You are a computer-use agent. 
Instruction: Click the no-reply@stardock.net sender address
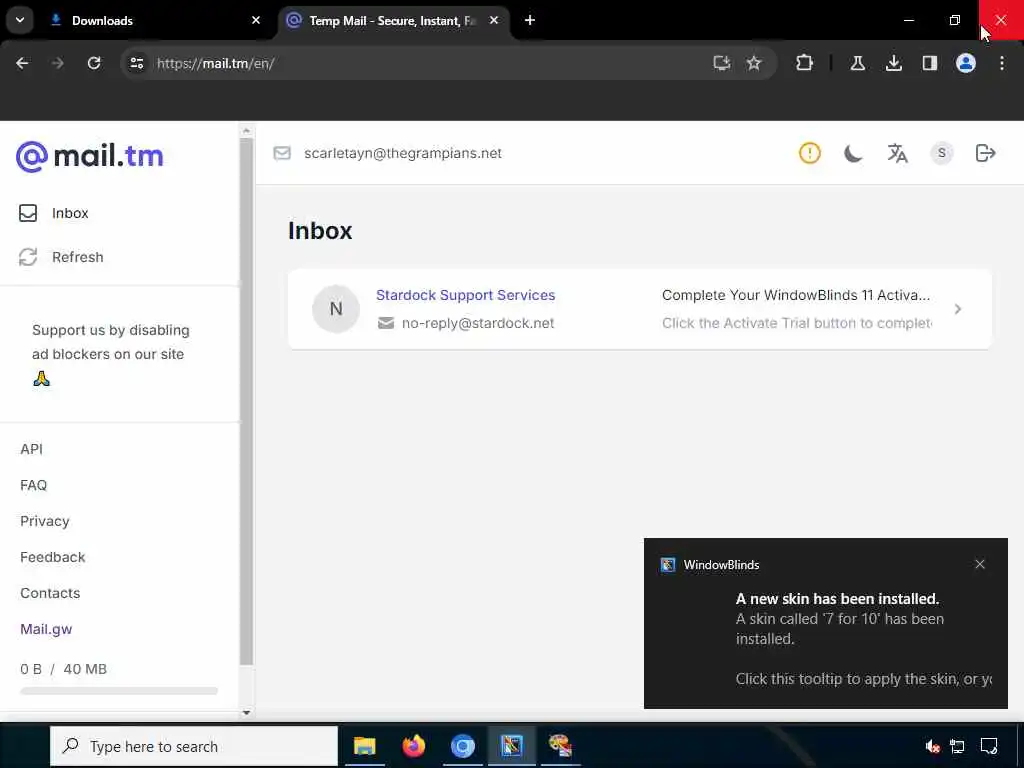tap(477, 323)
